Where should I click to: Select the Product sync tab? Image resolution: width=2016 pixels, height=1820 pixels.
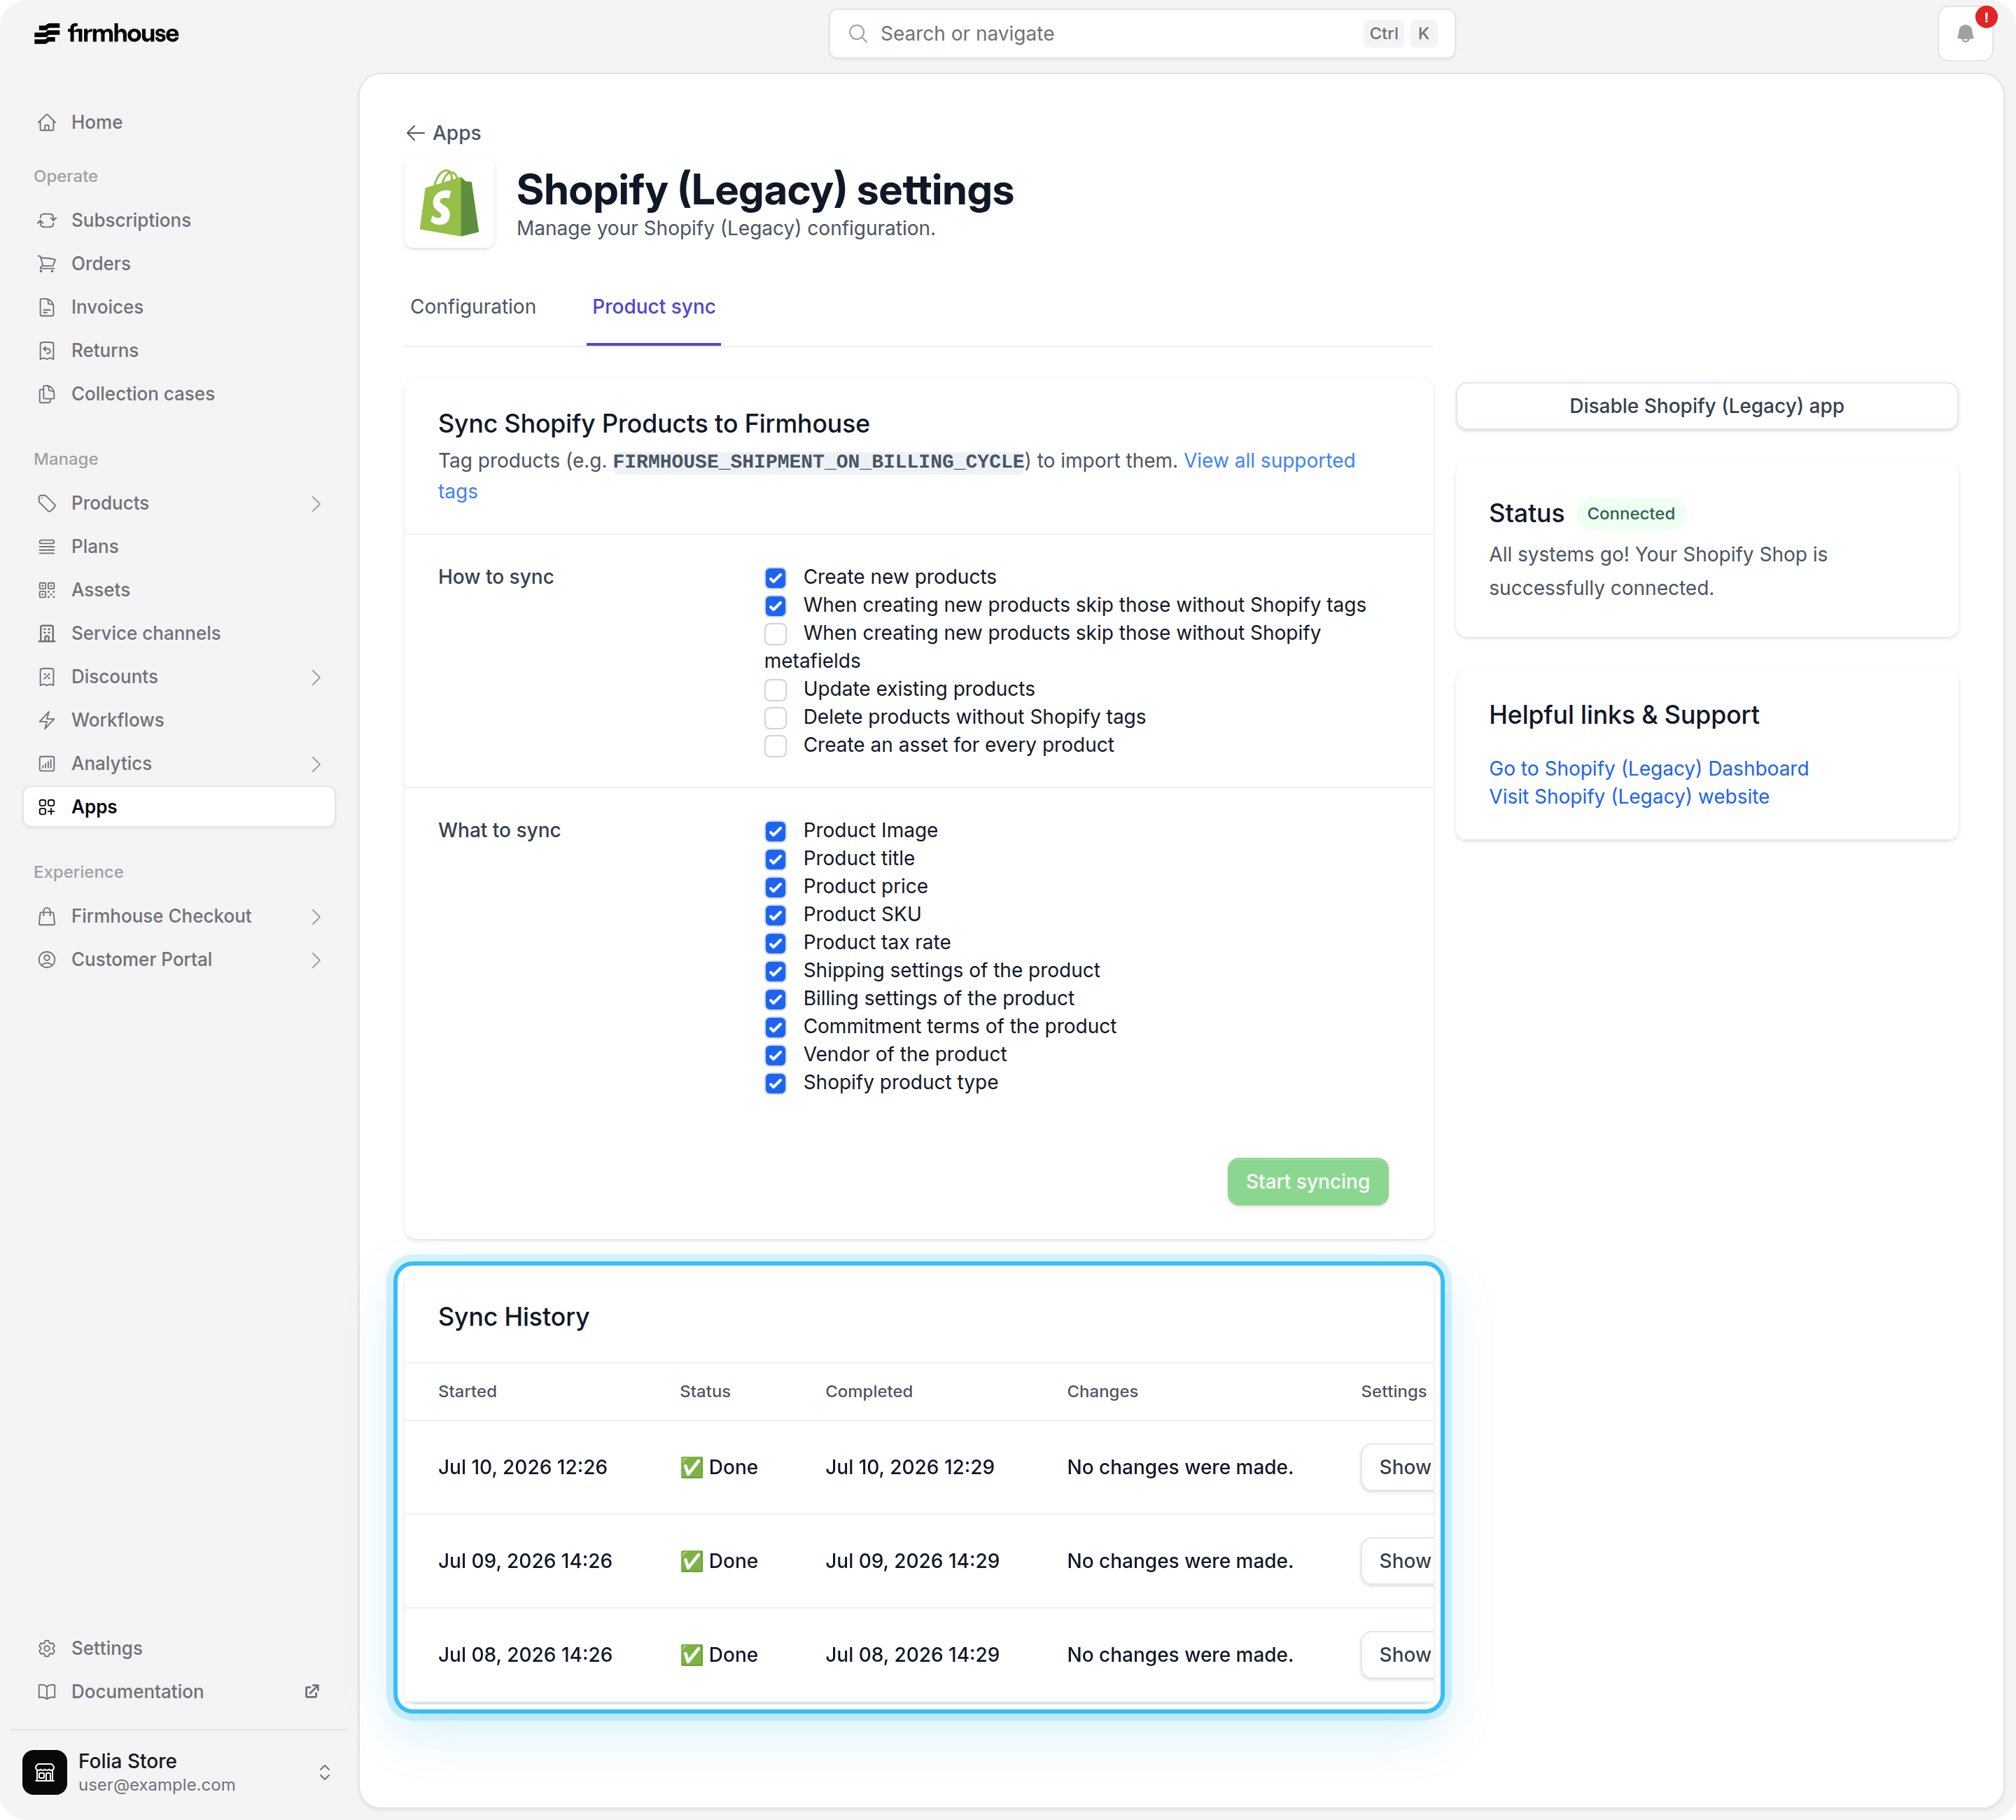(x=653, y=307)
